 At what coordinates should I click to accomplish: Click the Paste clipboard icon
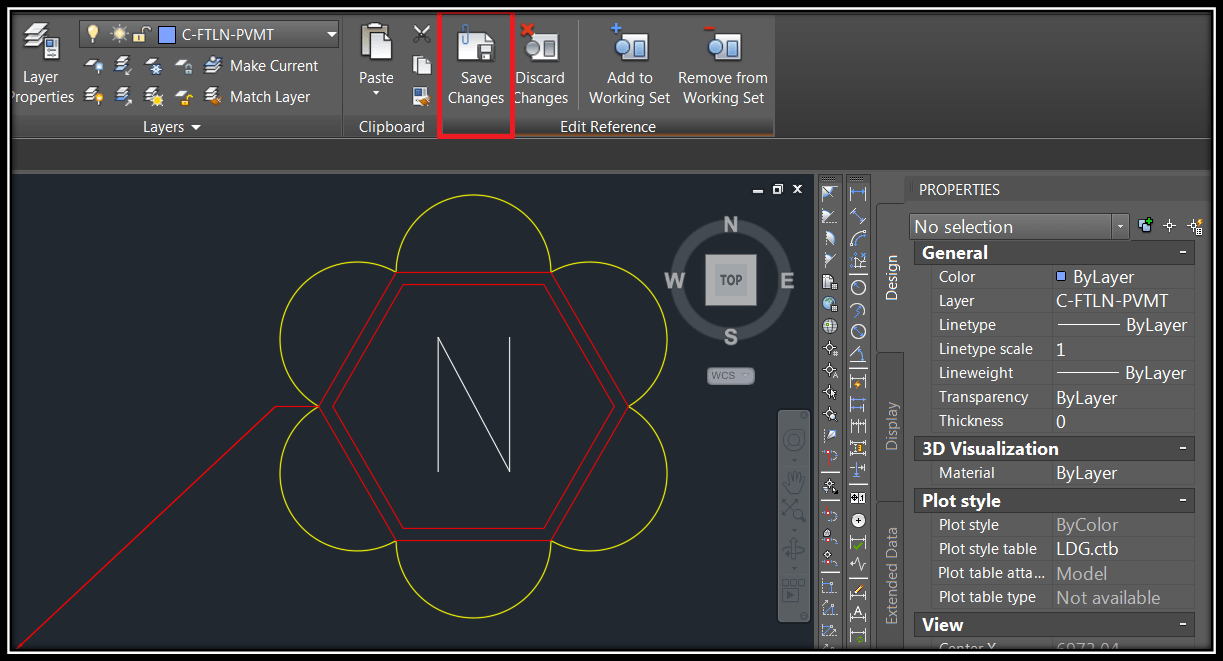(376, 44)
